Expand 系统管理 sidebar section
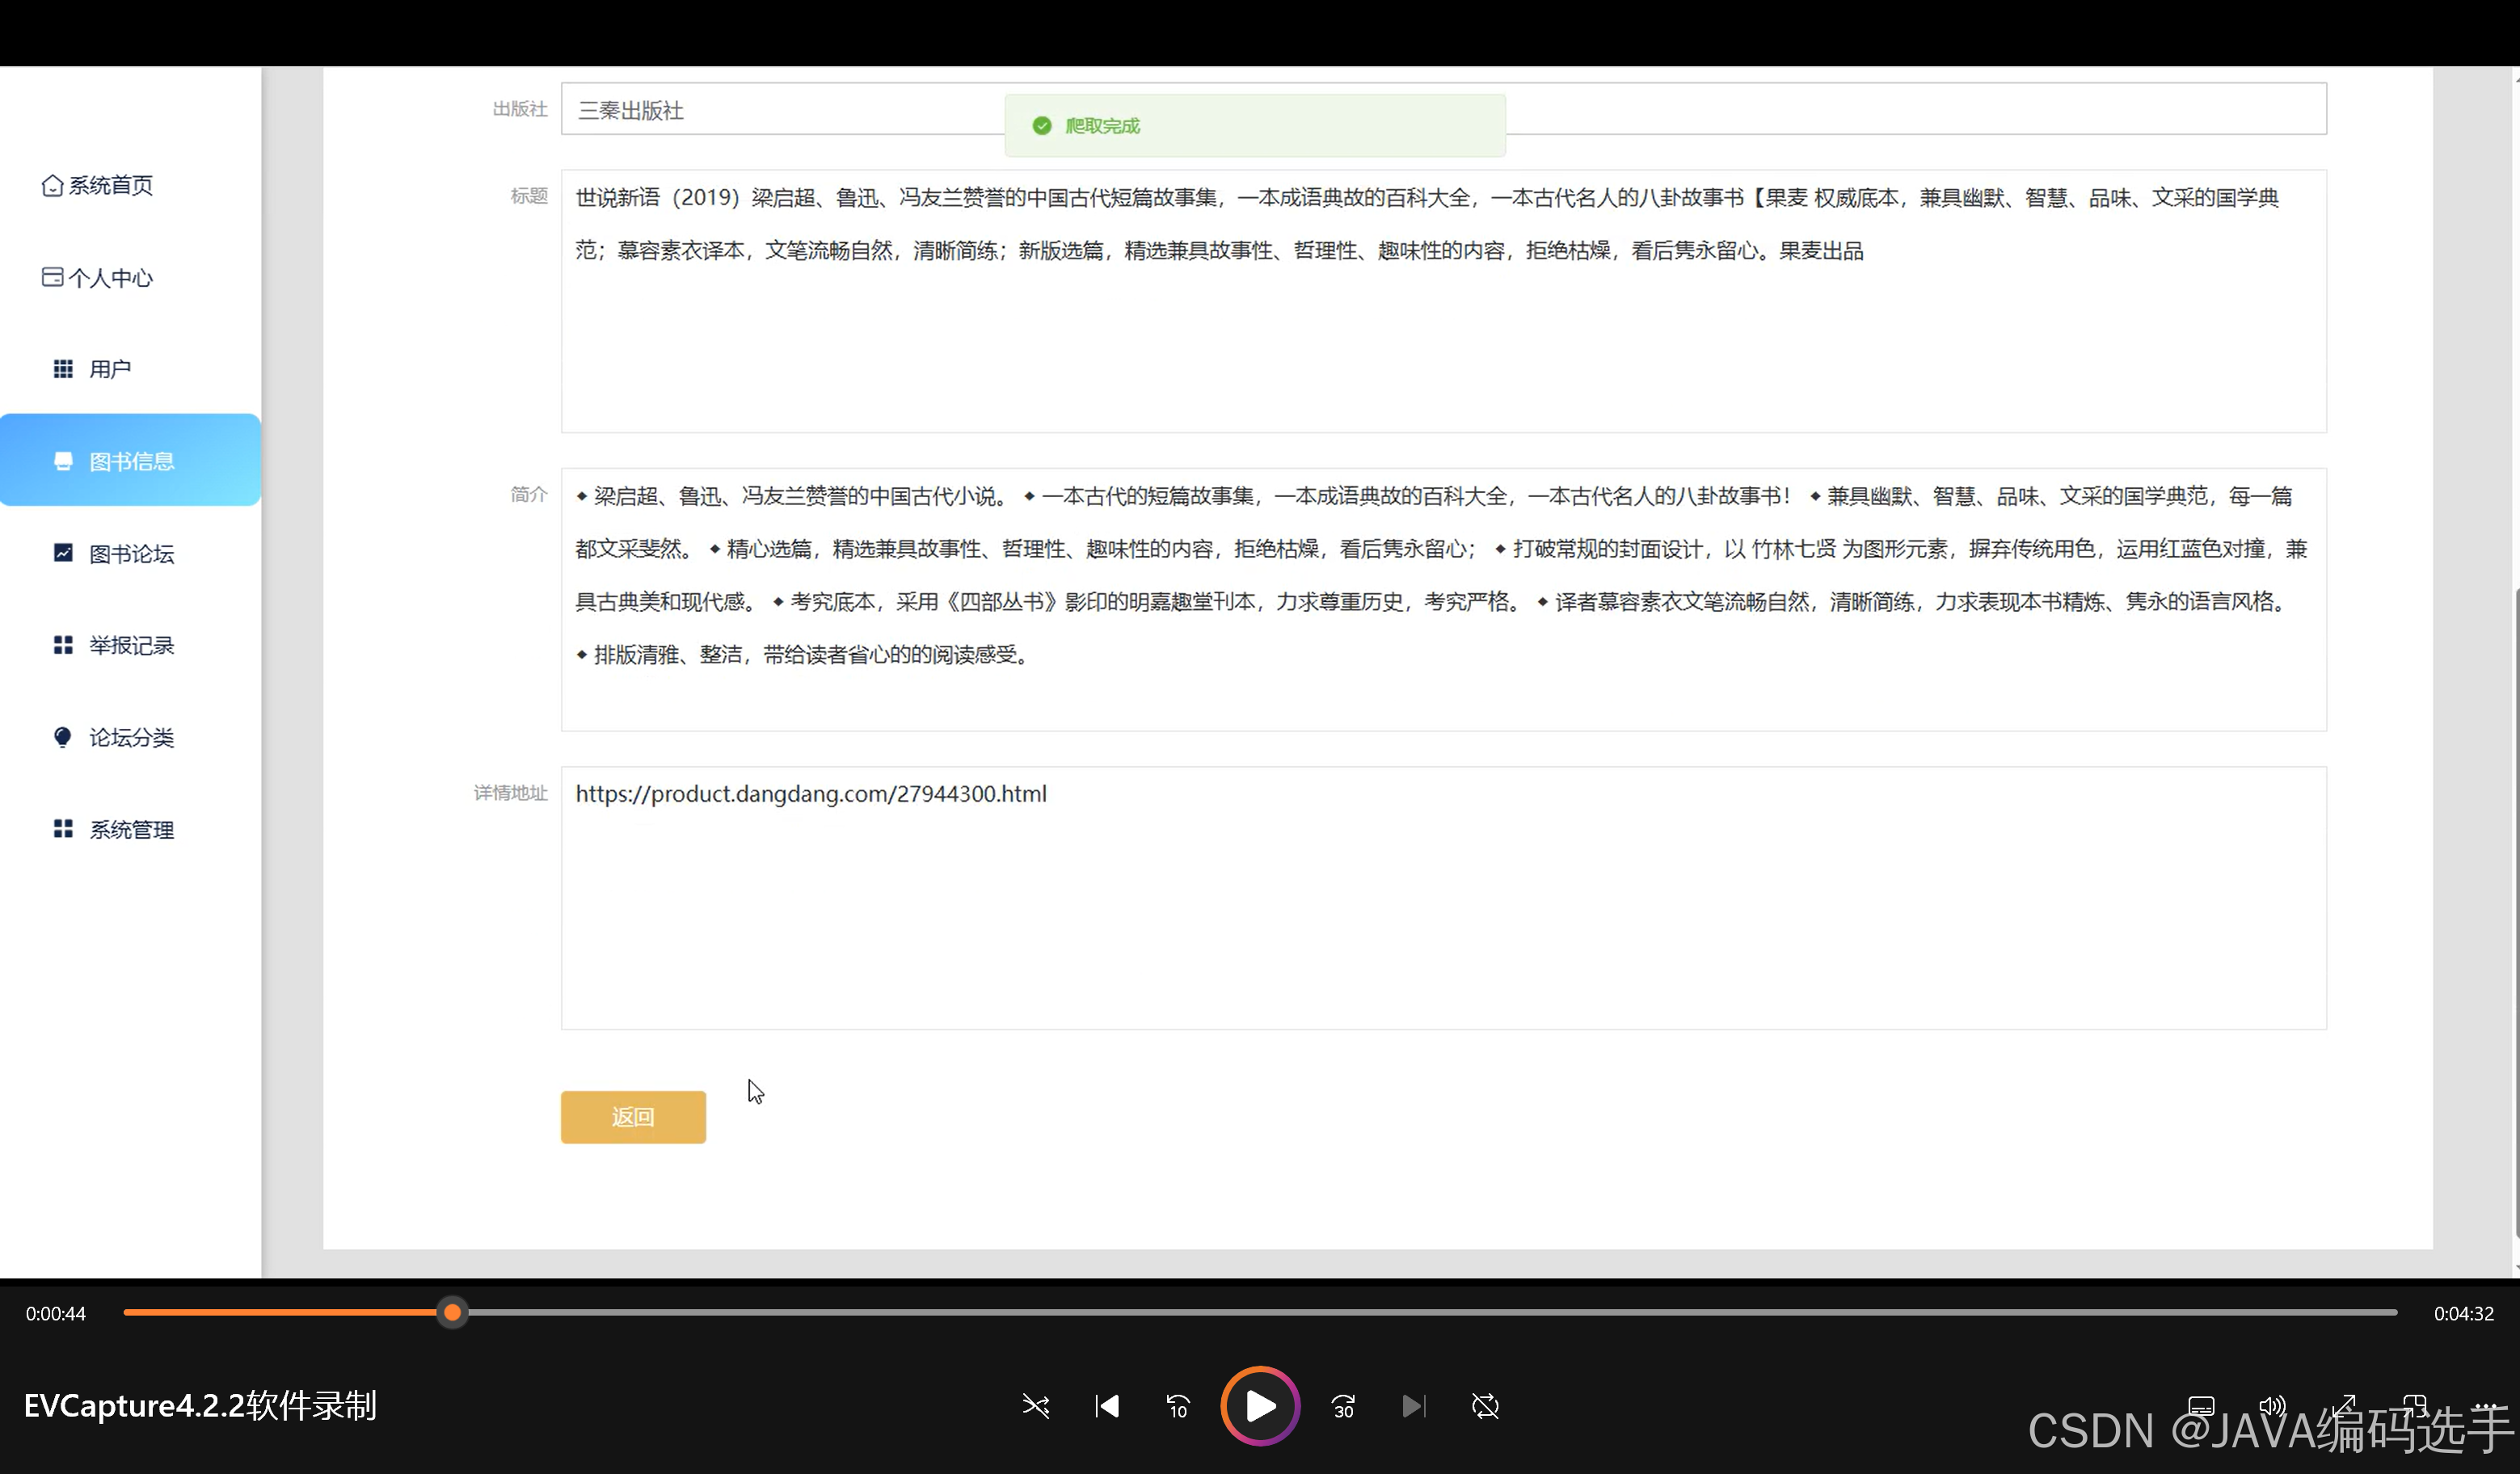2520x1474 pixels. [x=130, y=829]
